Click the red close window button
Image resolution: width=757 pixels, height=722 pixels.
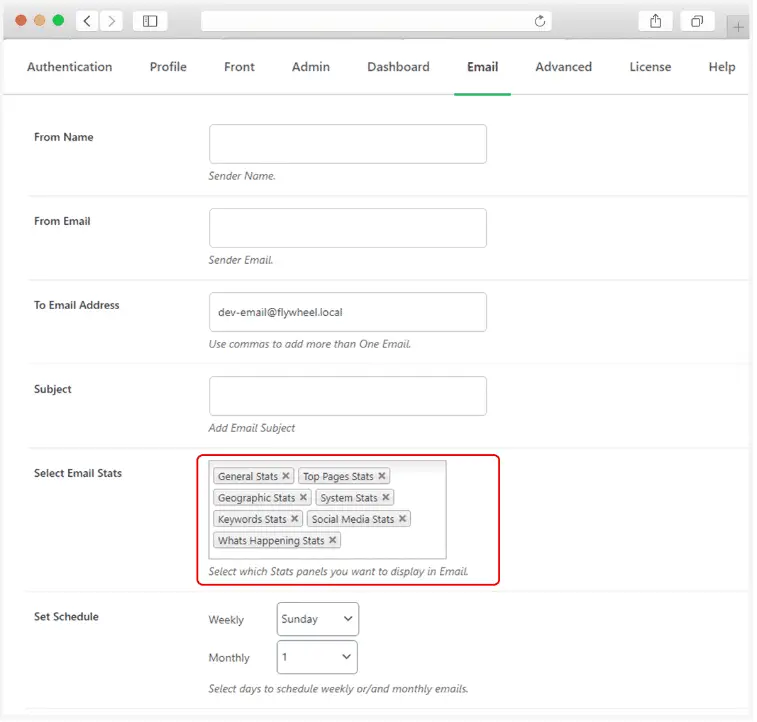click(21, 20)
